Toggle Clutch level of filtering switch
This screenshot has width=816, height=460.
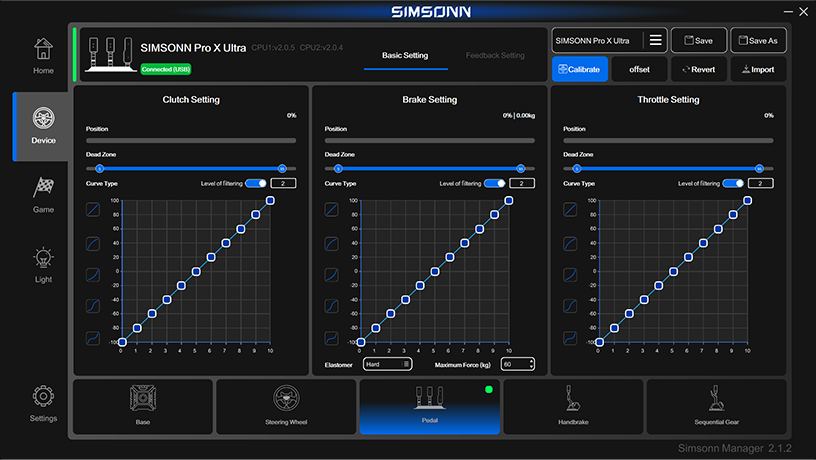pos(256,183)
